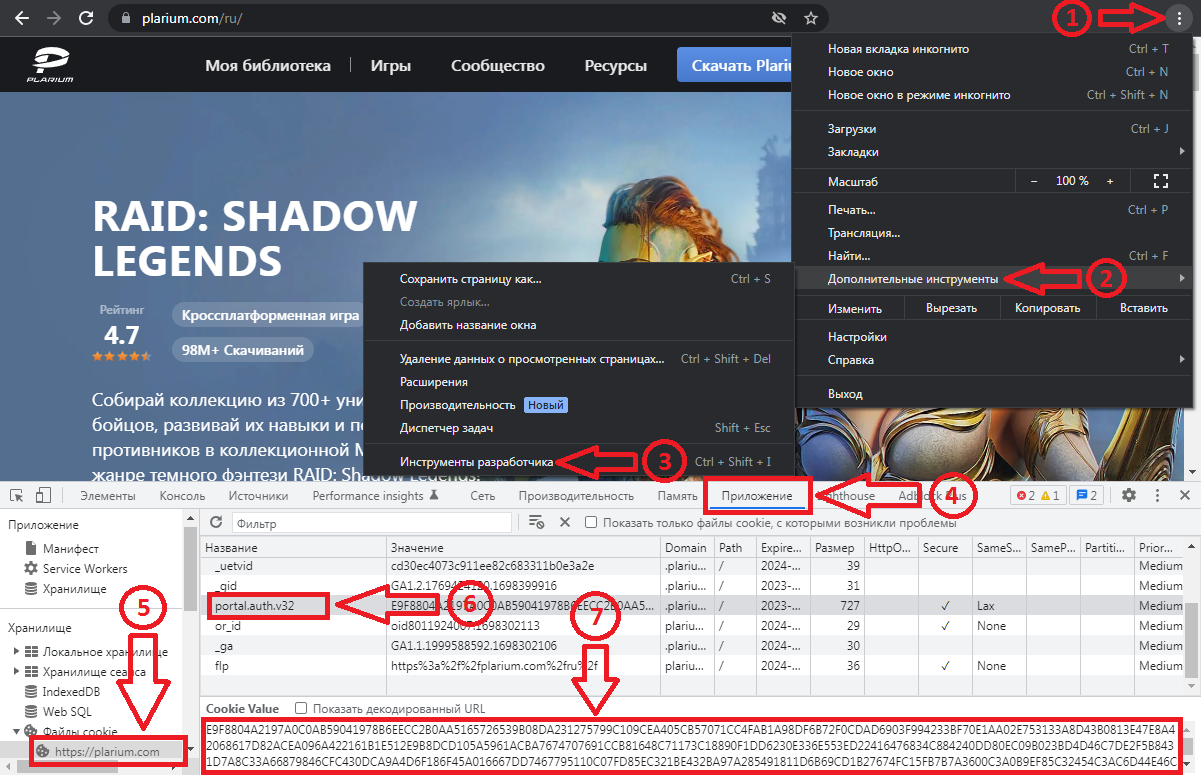
Task: Click Cut in the edit row
Action: tap(951, 308)
